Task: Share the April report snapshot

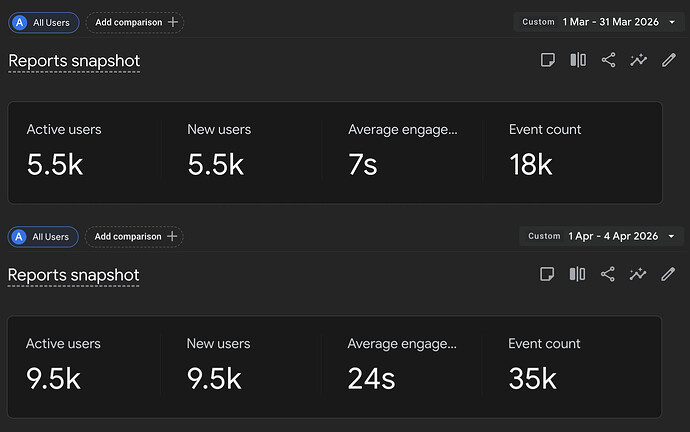Action: (607, 274)
